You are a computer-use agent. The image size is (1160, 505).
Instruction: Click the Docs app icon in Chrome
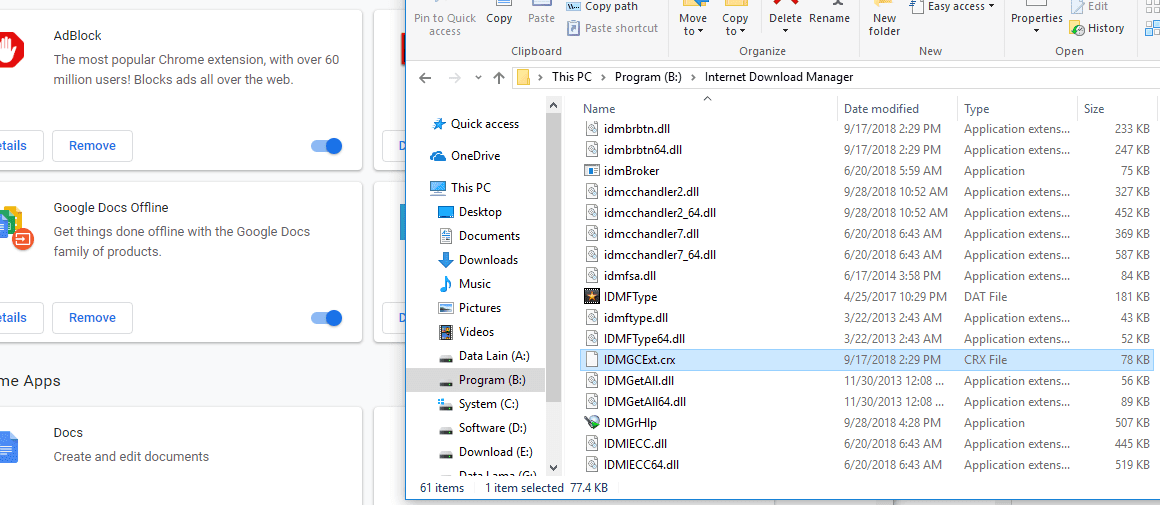coord(9,447)
